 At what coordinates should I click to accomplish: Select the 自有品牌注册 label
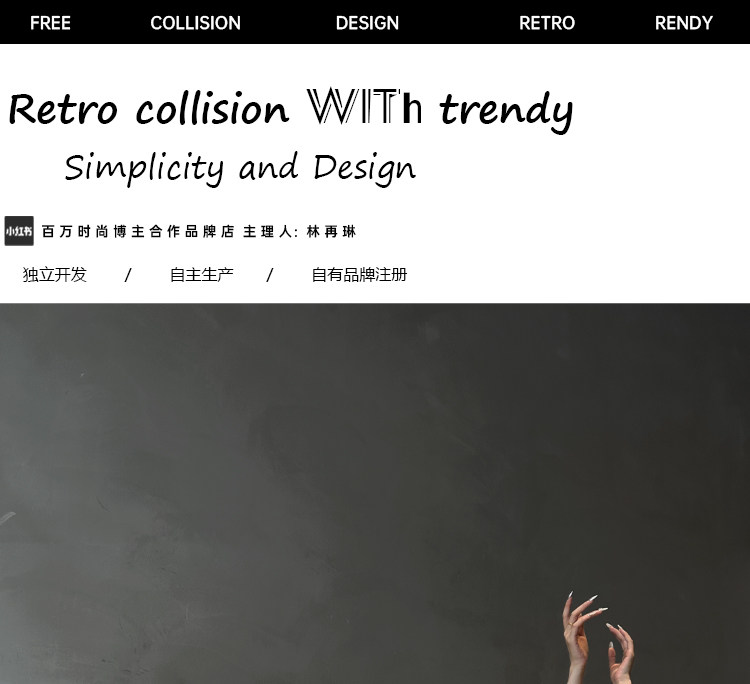pyautogui.click(x=359, y=275)
